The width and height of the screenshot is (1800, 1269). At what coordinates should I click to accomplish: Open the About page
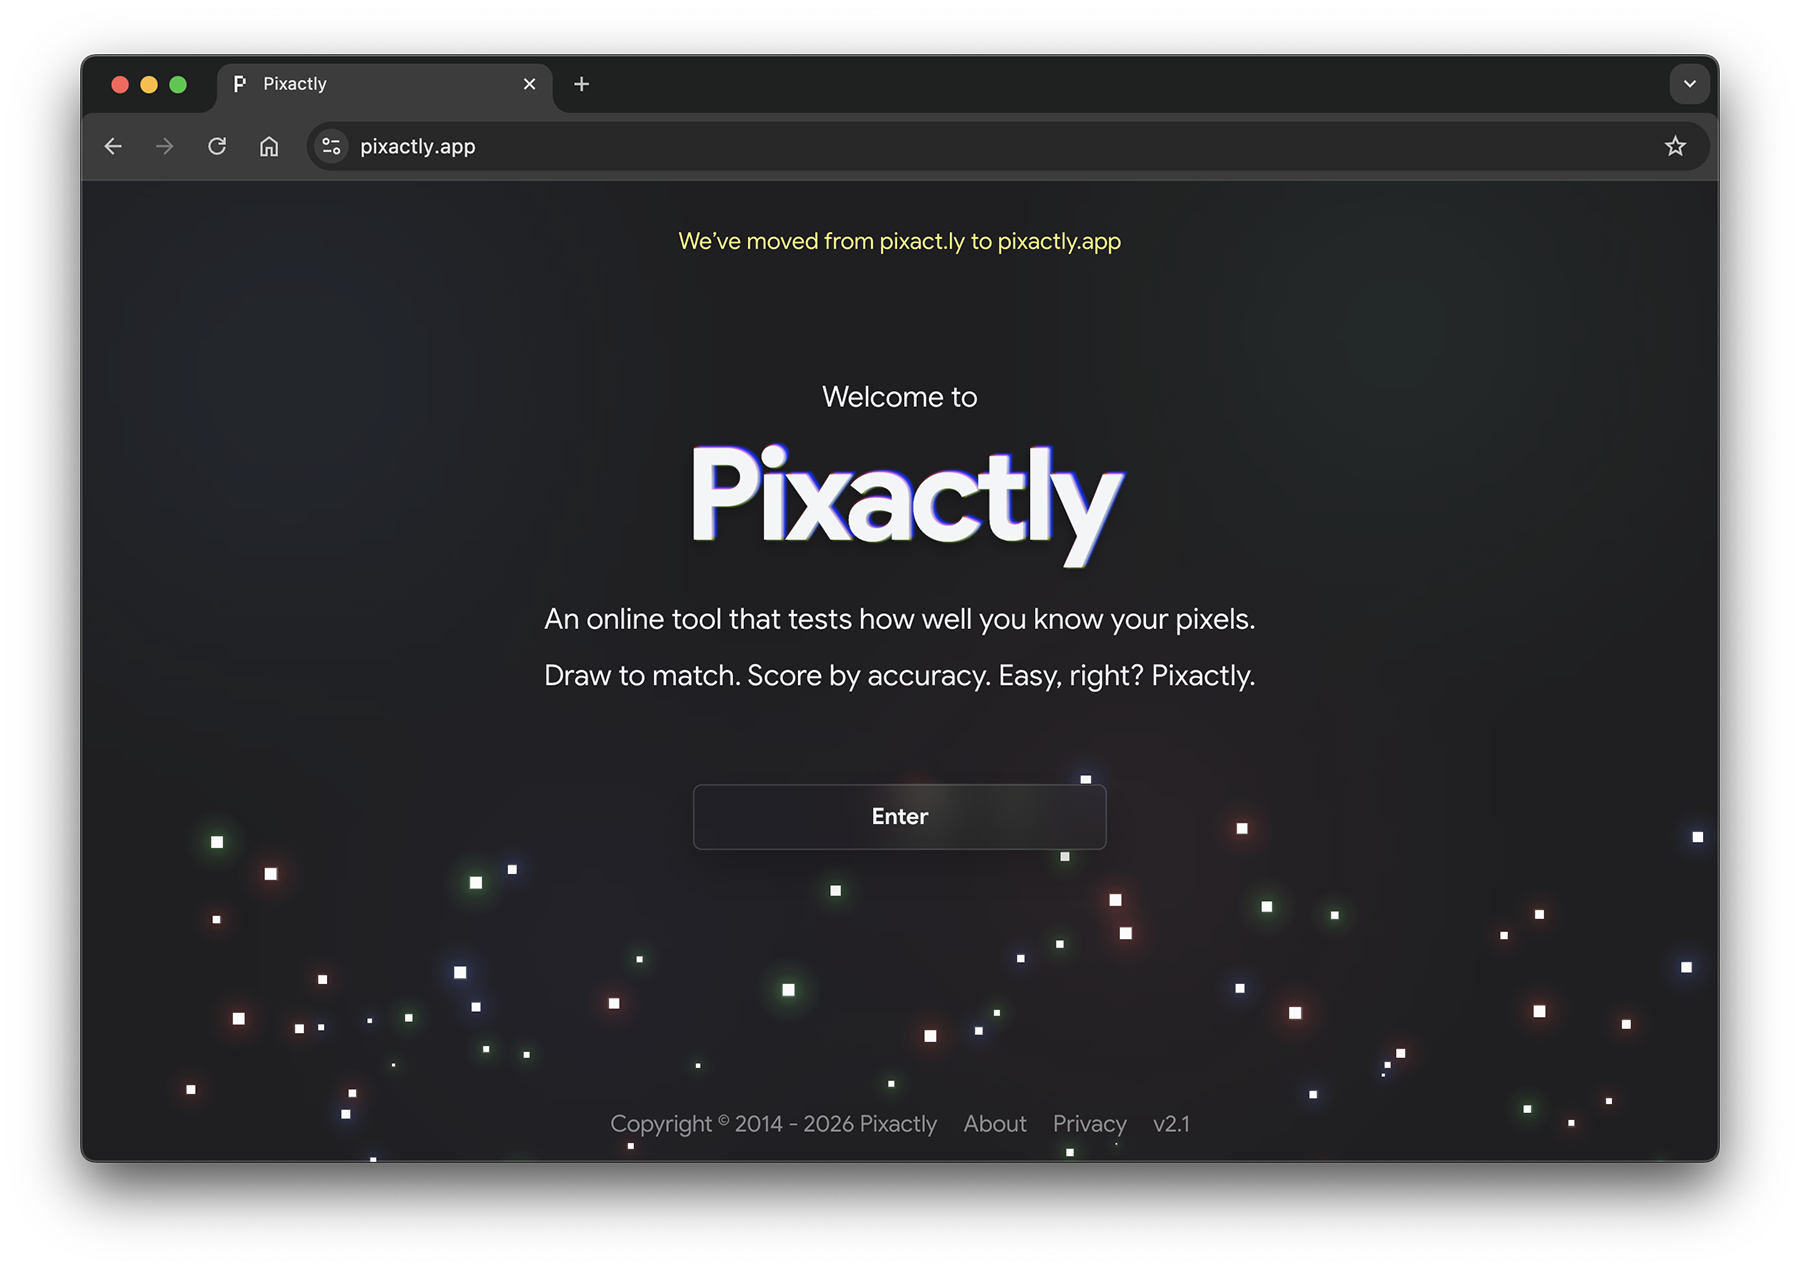tap(995, 1123)
